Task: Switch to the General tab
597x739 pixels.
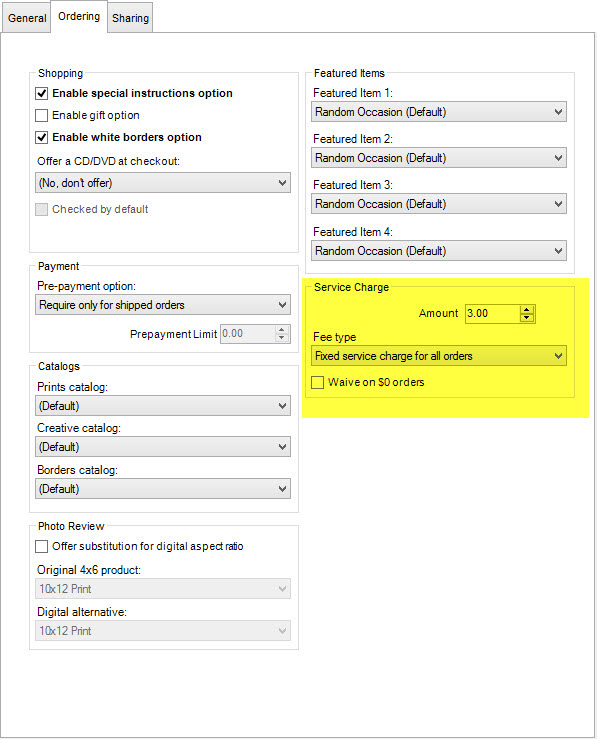Action: coord(26,18)
